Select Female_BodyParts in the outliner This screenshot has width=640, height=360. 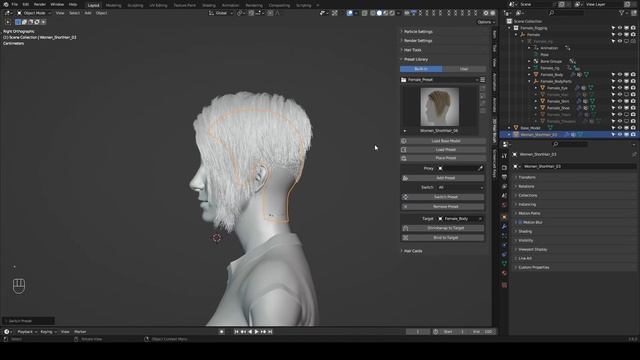[x=556, y=81]
